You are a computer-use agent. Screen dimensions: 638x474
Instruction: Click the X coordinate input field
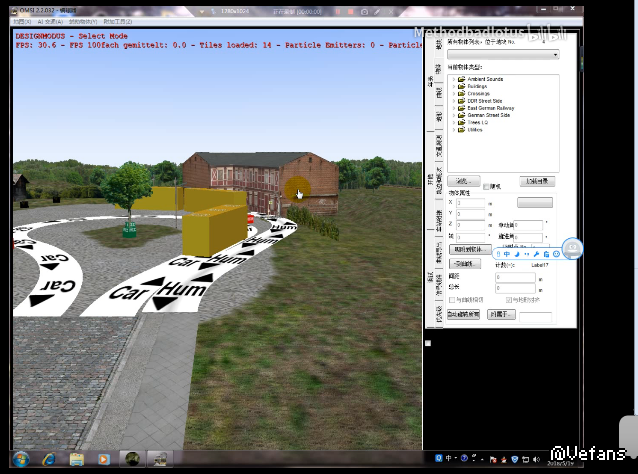click(x=470, y=202)
